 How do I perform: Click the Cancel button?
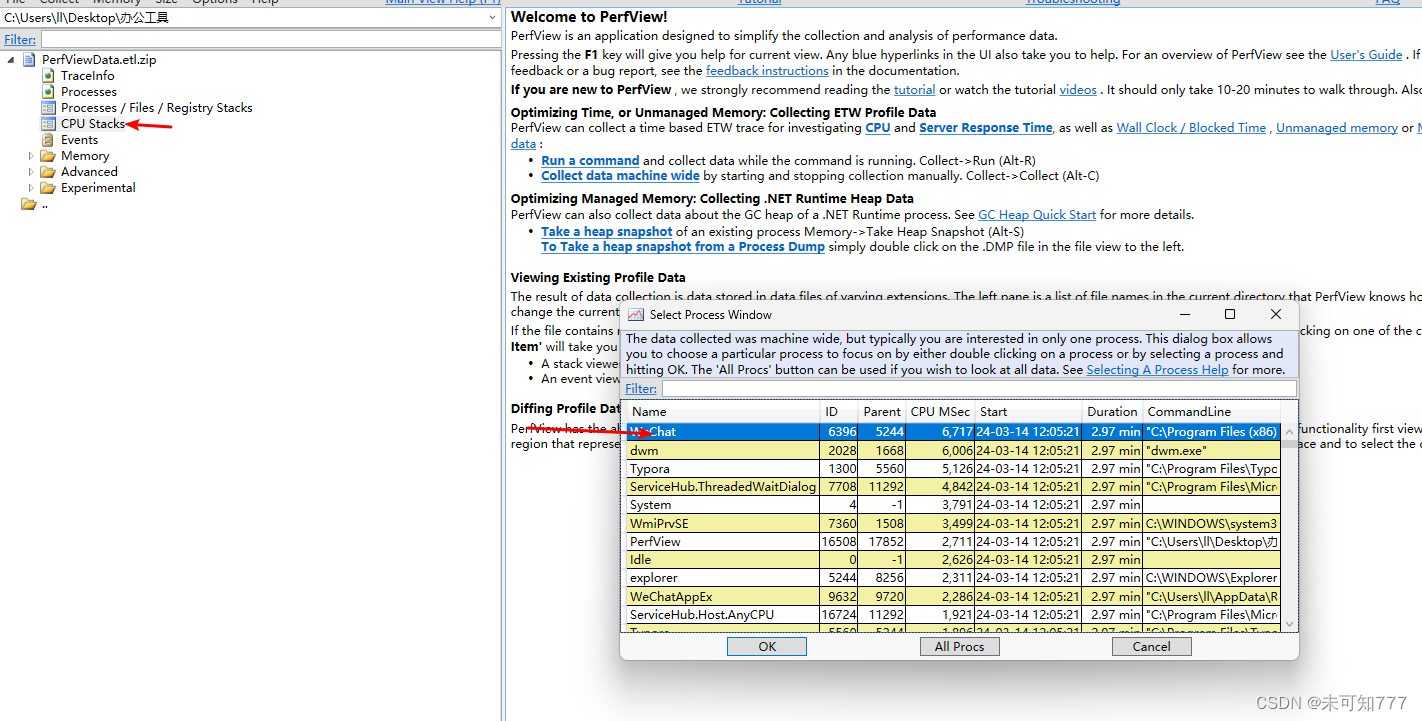(x=1151, y=647)
